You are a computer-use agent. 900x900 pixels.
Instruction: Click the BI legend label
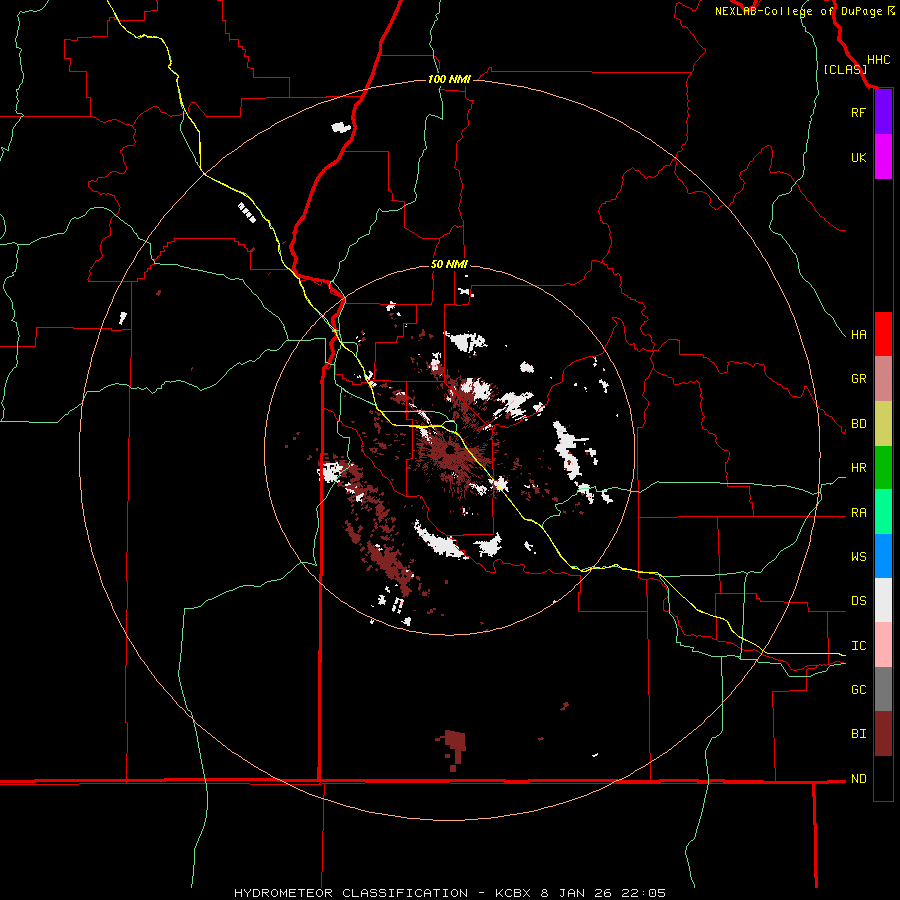858,734
